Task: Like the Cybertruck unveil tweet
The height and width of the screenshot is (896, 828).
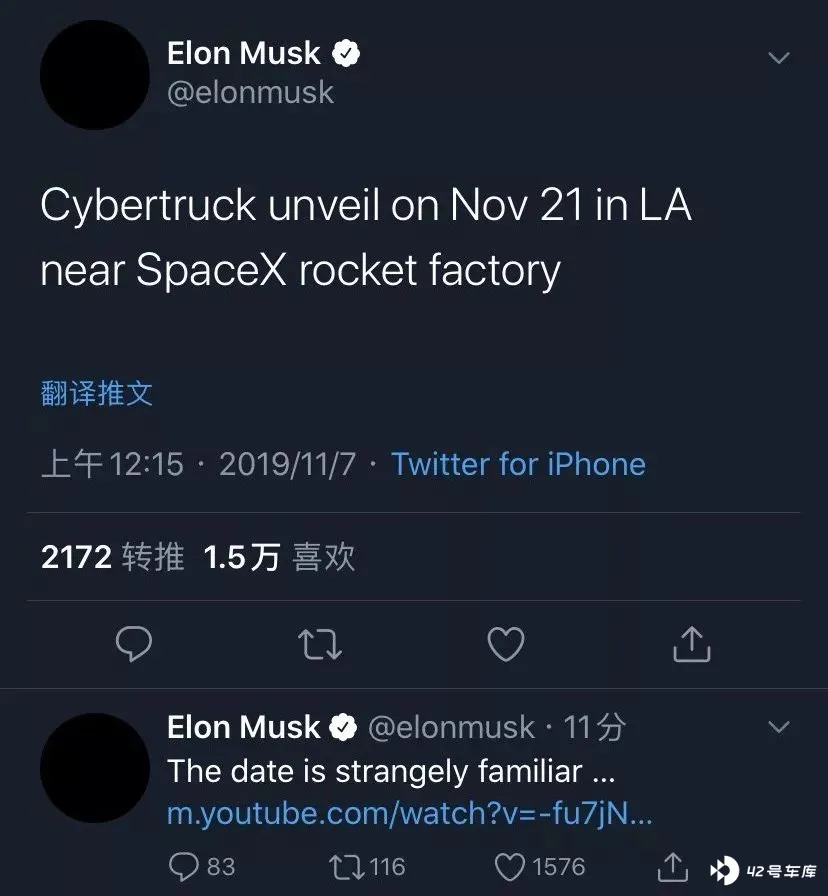Action: [506, 644]
